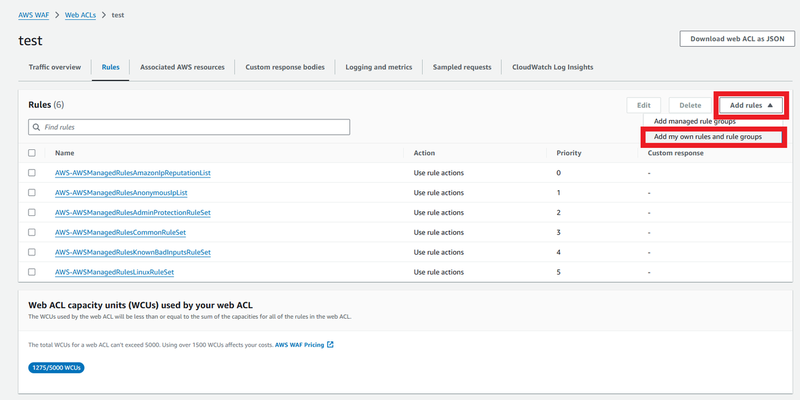800x400 pixels.
Task: Click the Find rules search field
Action: [x=189, y=127]
